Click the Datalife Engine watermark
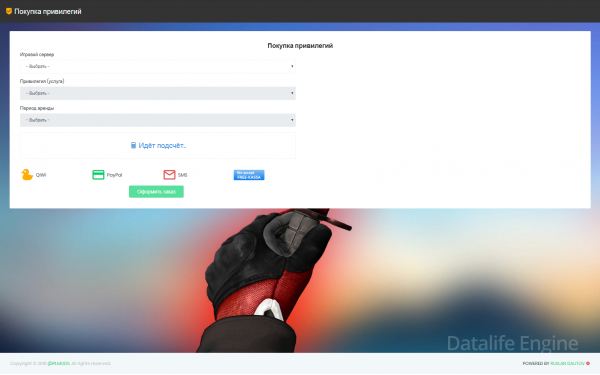This screenshot has width=600, height=375. [x=512, y=343]
